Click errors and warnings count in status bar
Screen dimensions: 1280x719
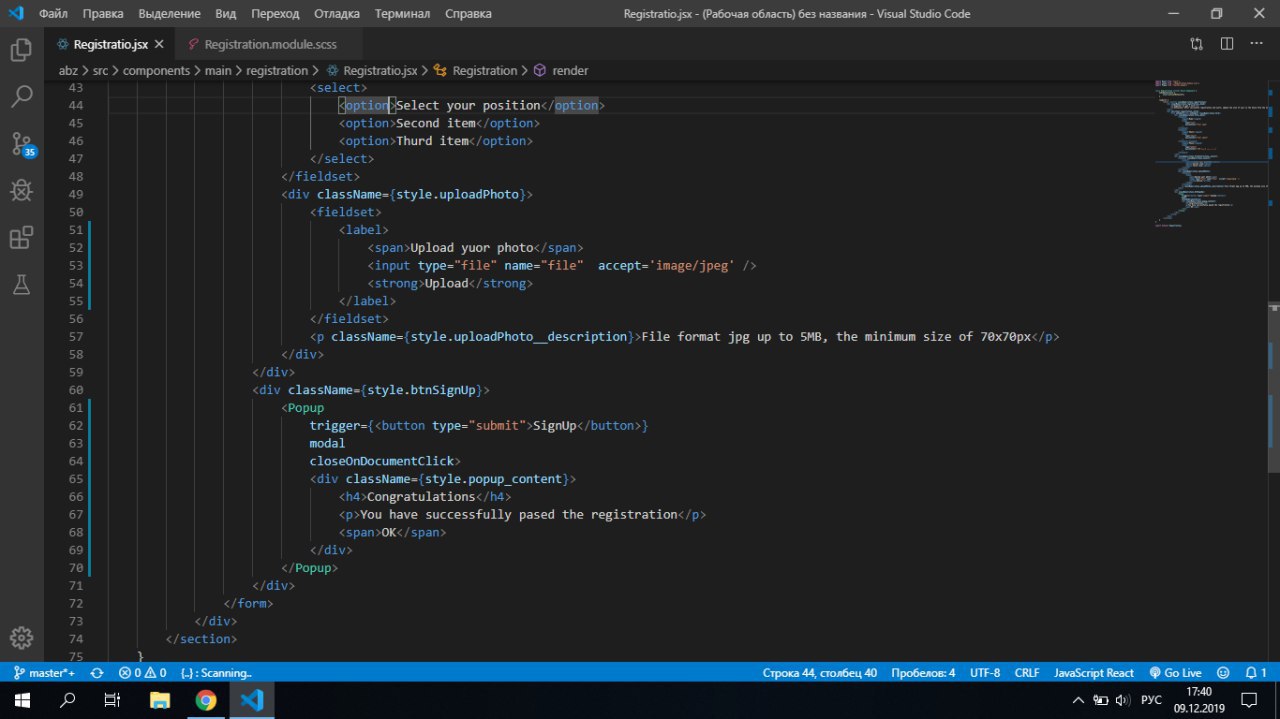pyautogui.click(x=141, y=673)
